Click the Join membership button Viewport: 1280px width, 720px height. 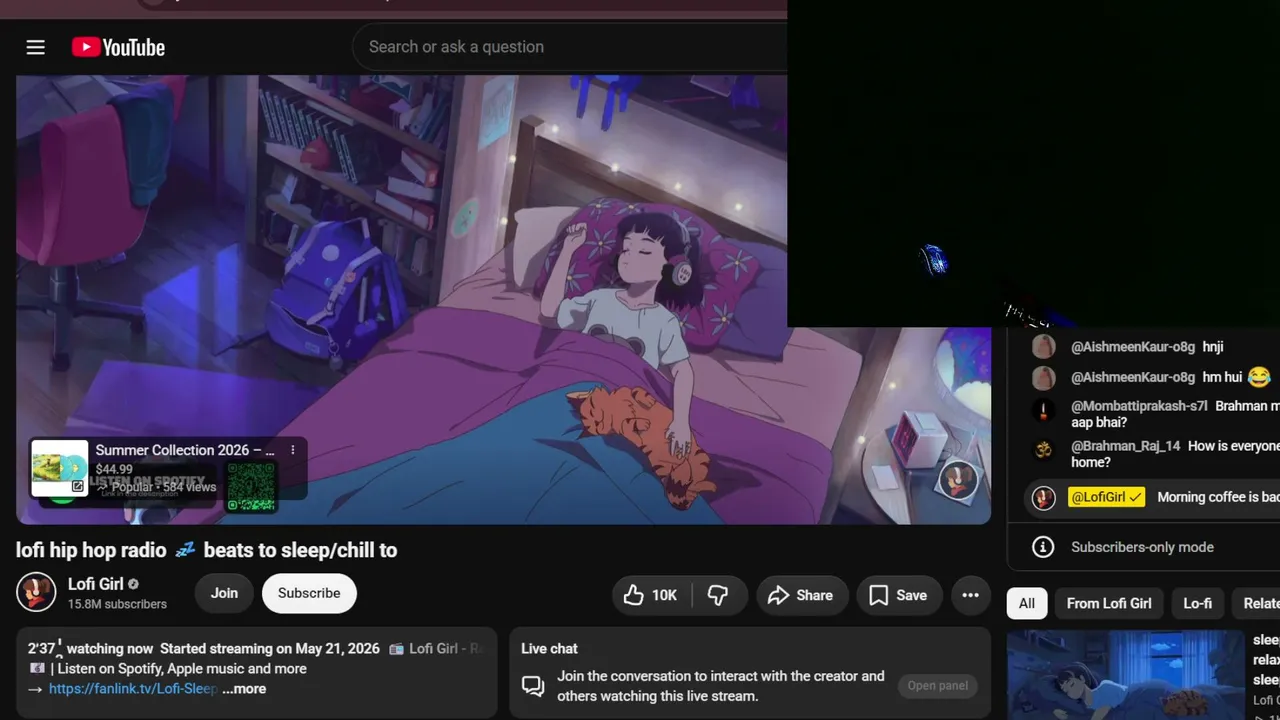click(x=224, y=593)
